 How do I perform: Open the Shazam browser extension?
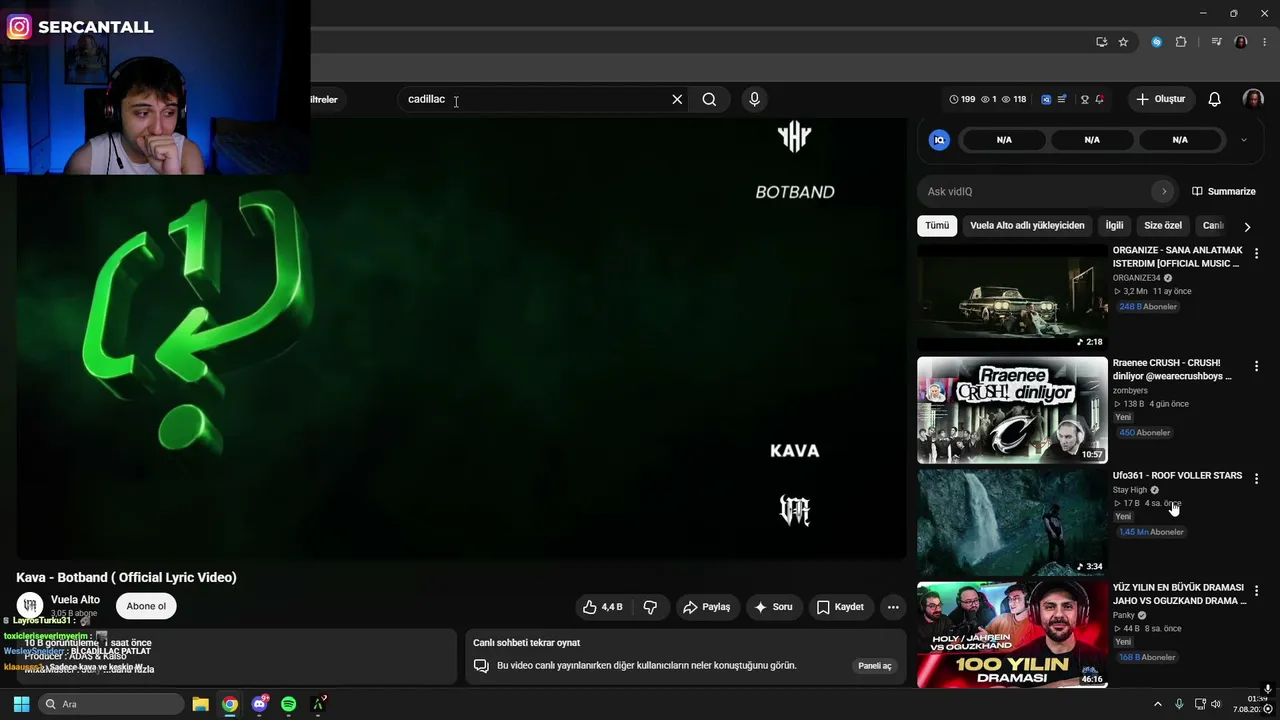(x=1157, y=42)
